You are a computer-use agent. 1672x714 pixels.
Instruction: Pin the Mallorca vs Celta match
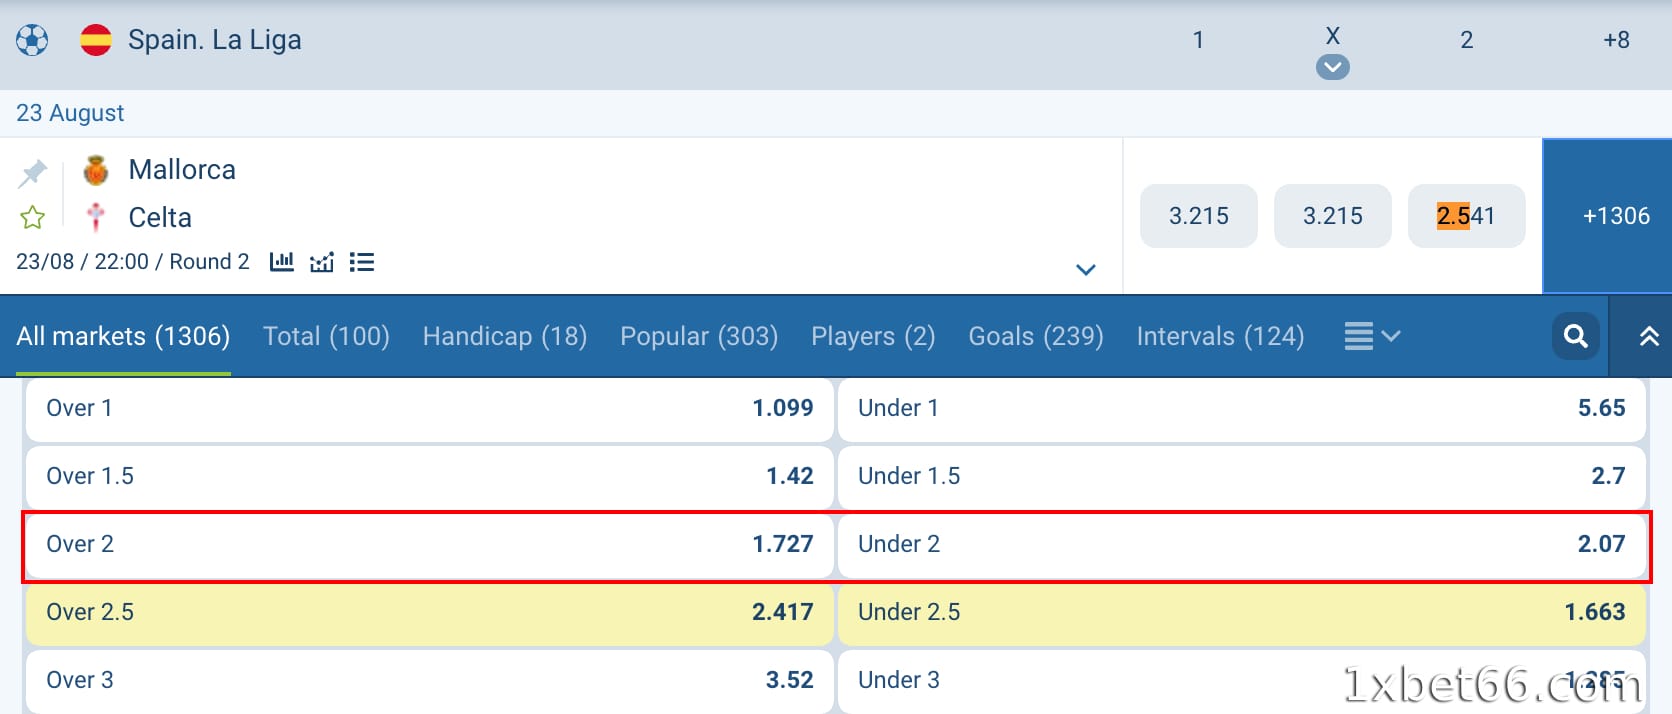point(32,173)
